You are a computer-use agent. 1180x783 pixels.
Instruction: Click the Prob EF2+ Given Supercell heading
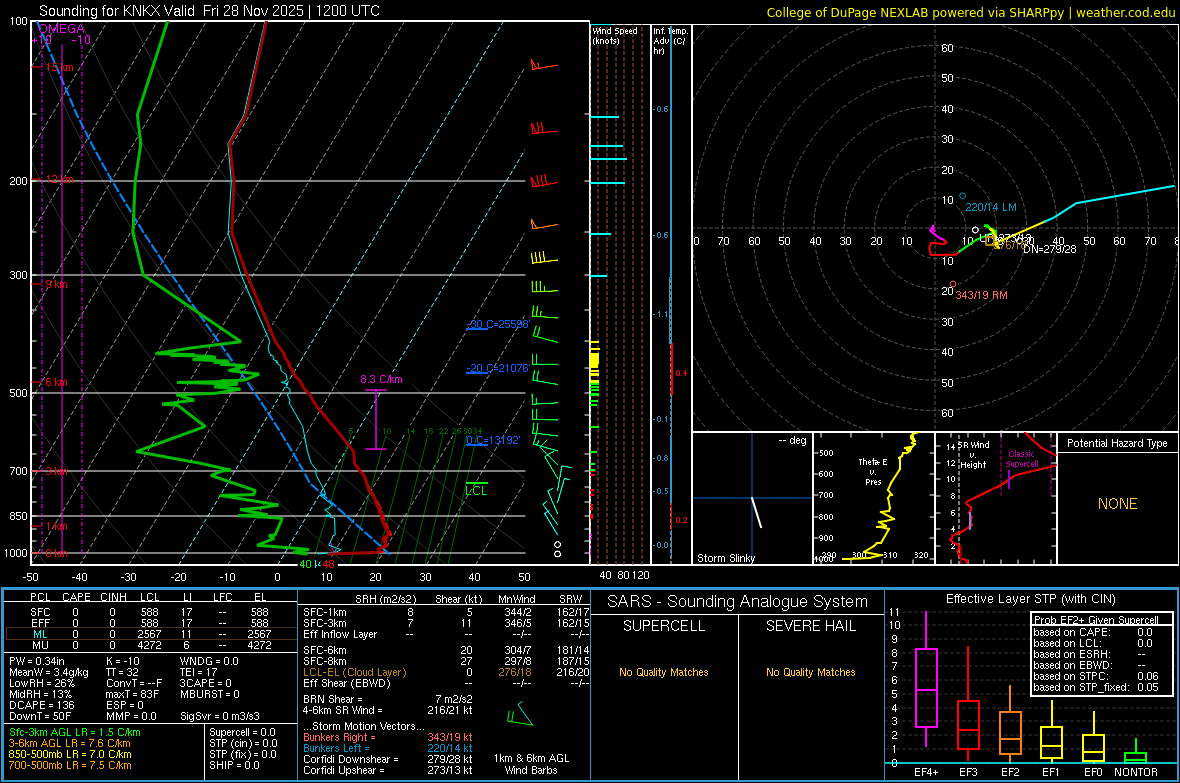coord(1096,620)
